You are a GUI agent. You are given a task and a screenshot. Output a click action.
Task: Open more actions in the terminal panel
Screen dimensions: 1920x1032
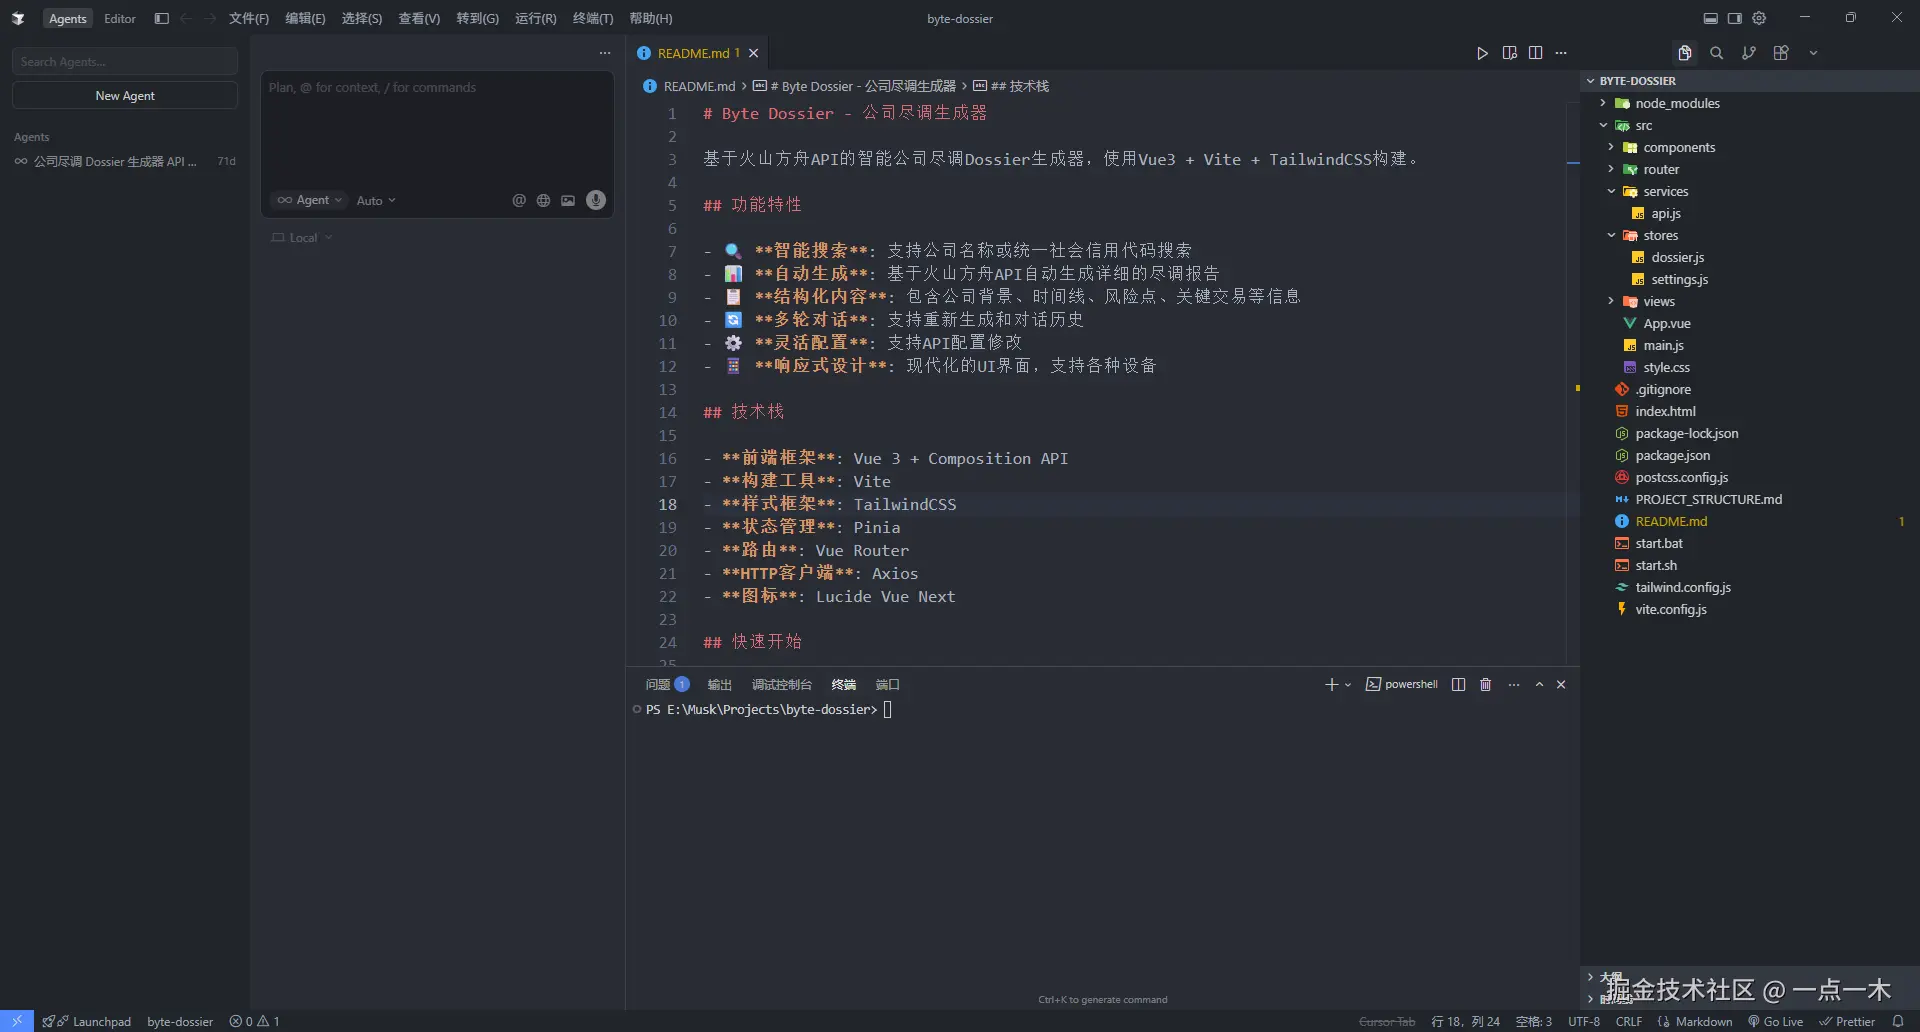(x=1514, y=685)
